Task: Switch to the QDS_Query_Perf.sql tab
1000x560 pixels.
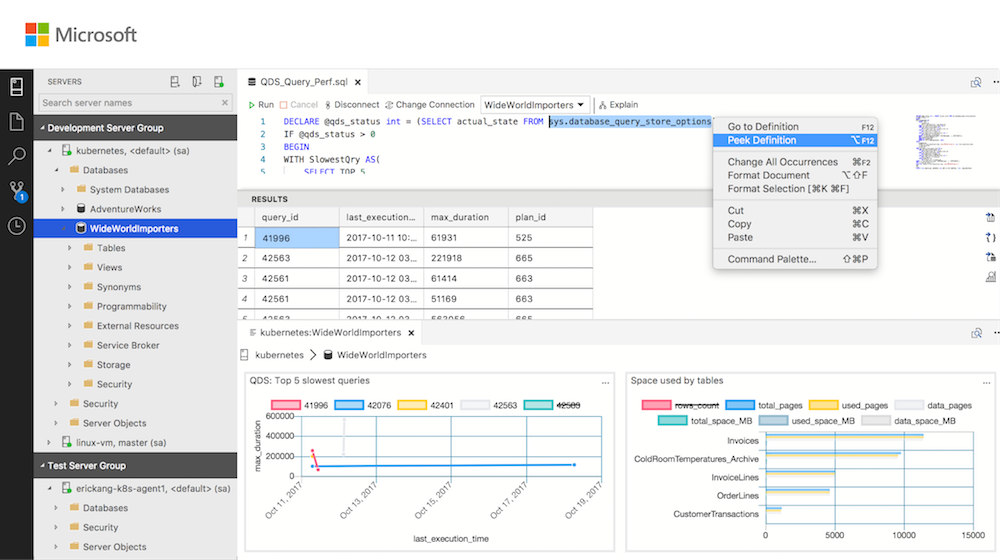Action: (304, 82)
